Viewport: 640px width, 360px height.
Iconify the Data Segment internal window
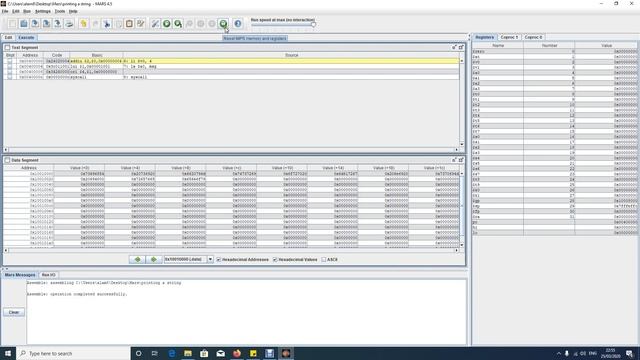454,160
